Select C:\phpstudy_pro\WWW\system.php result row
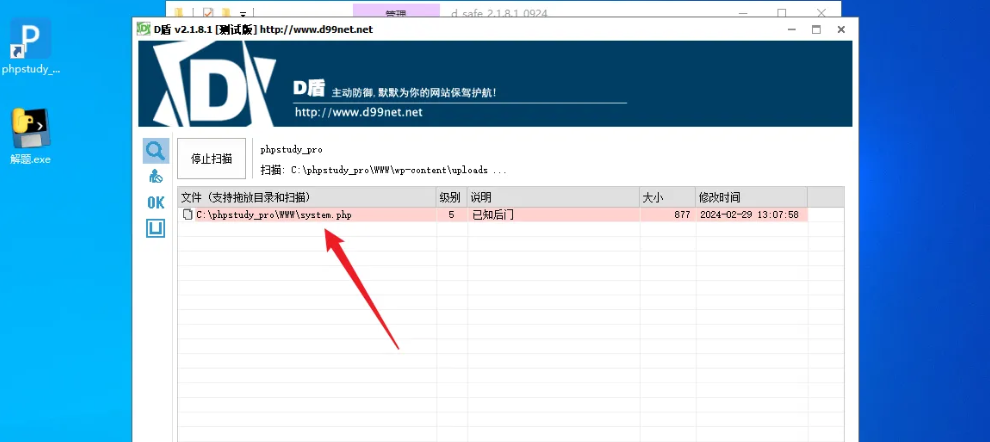The height and width of the screenshot is (442, 990). 492,215
